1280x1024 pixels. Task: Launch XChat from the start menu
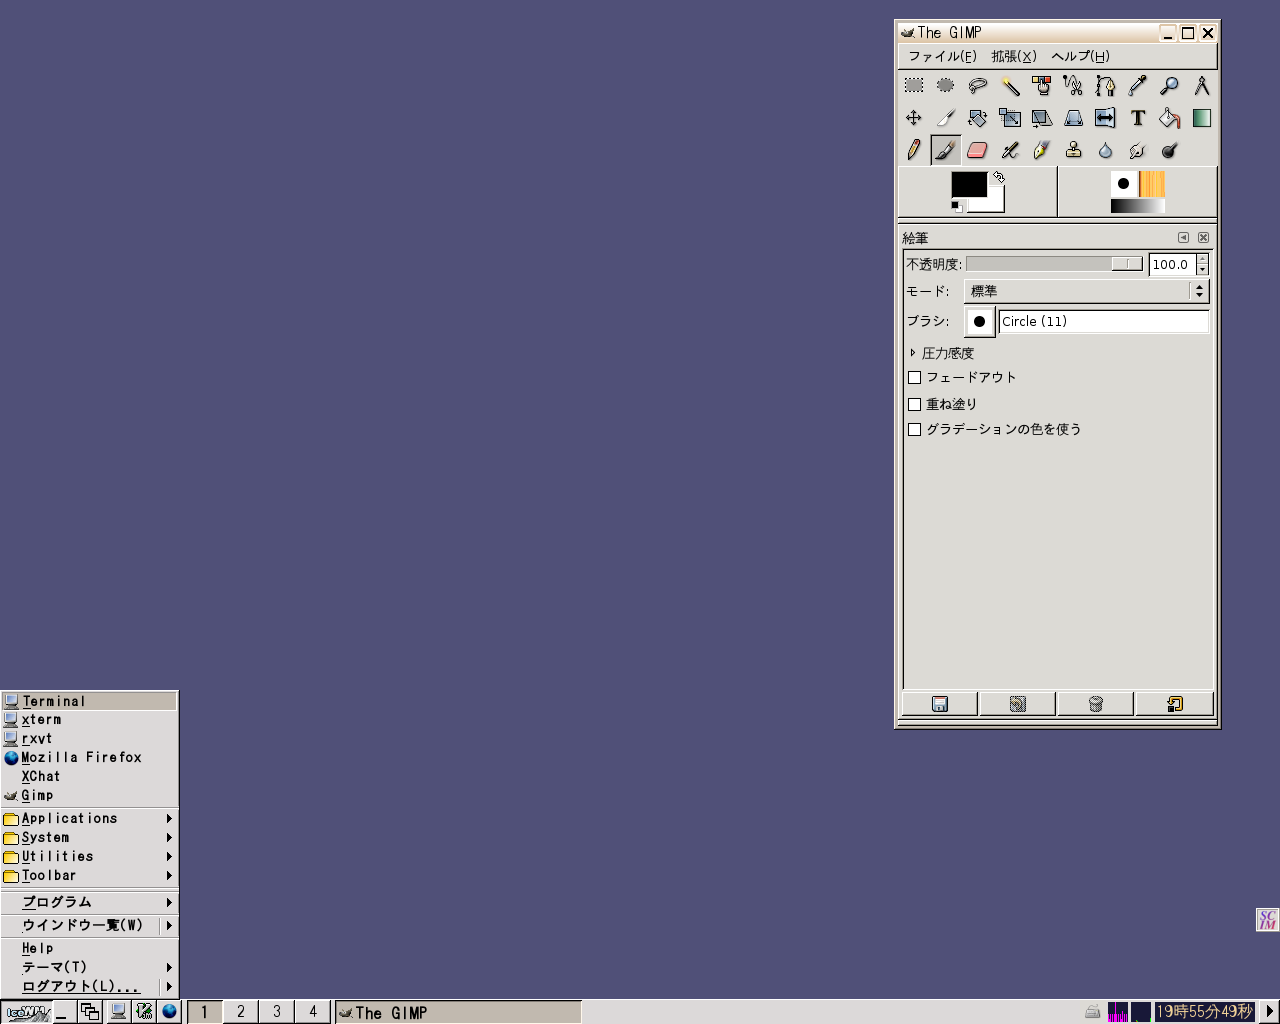90,777
